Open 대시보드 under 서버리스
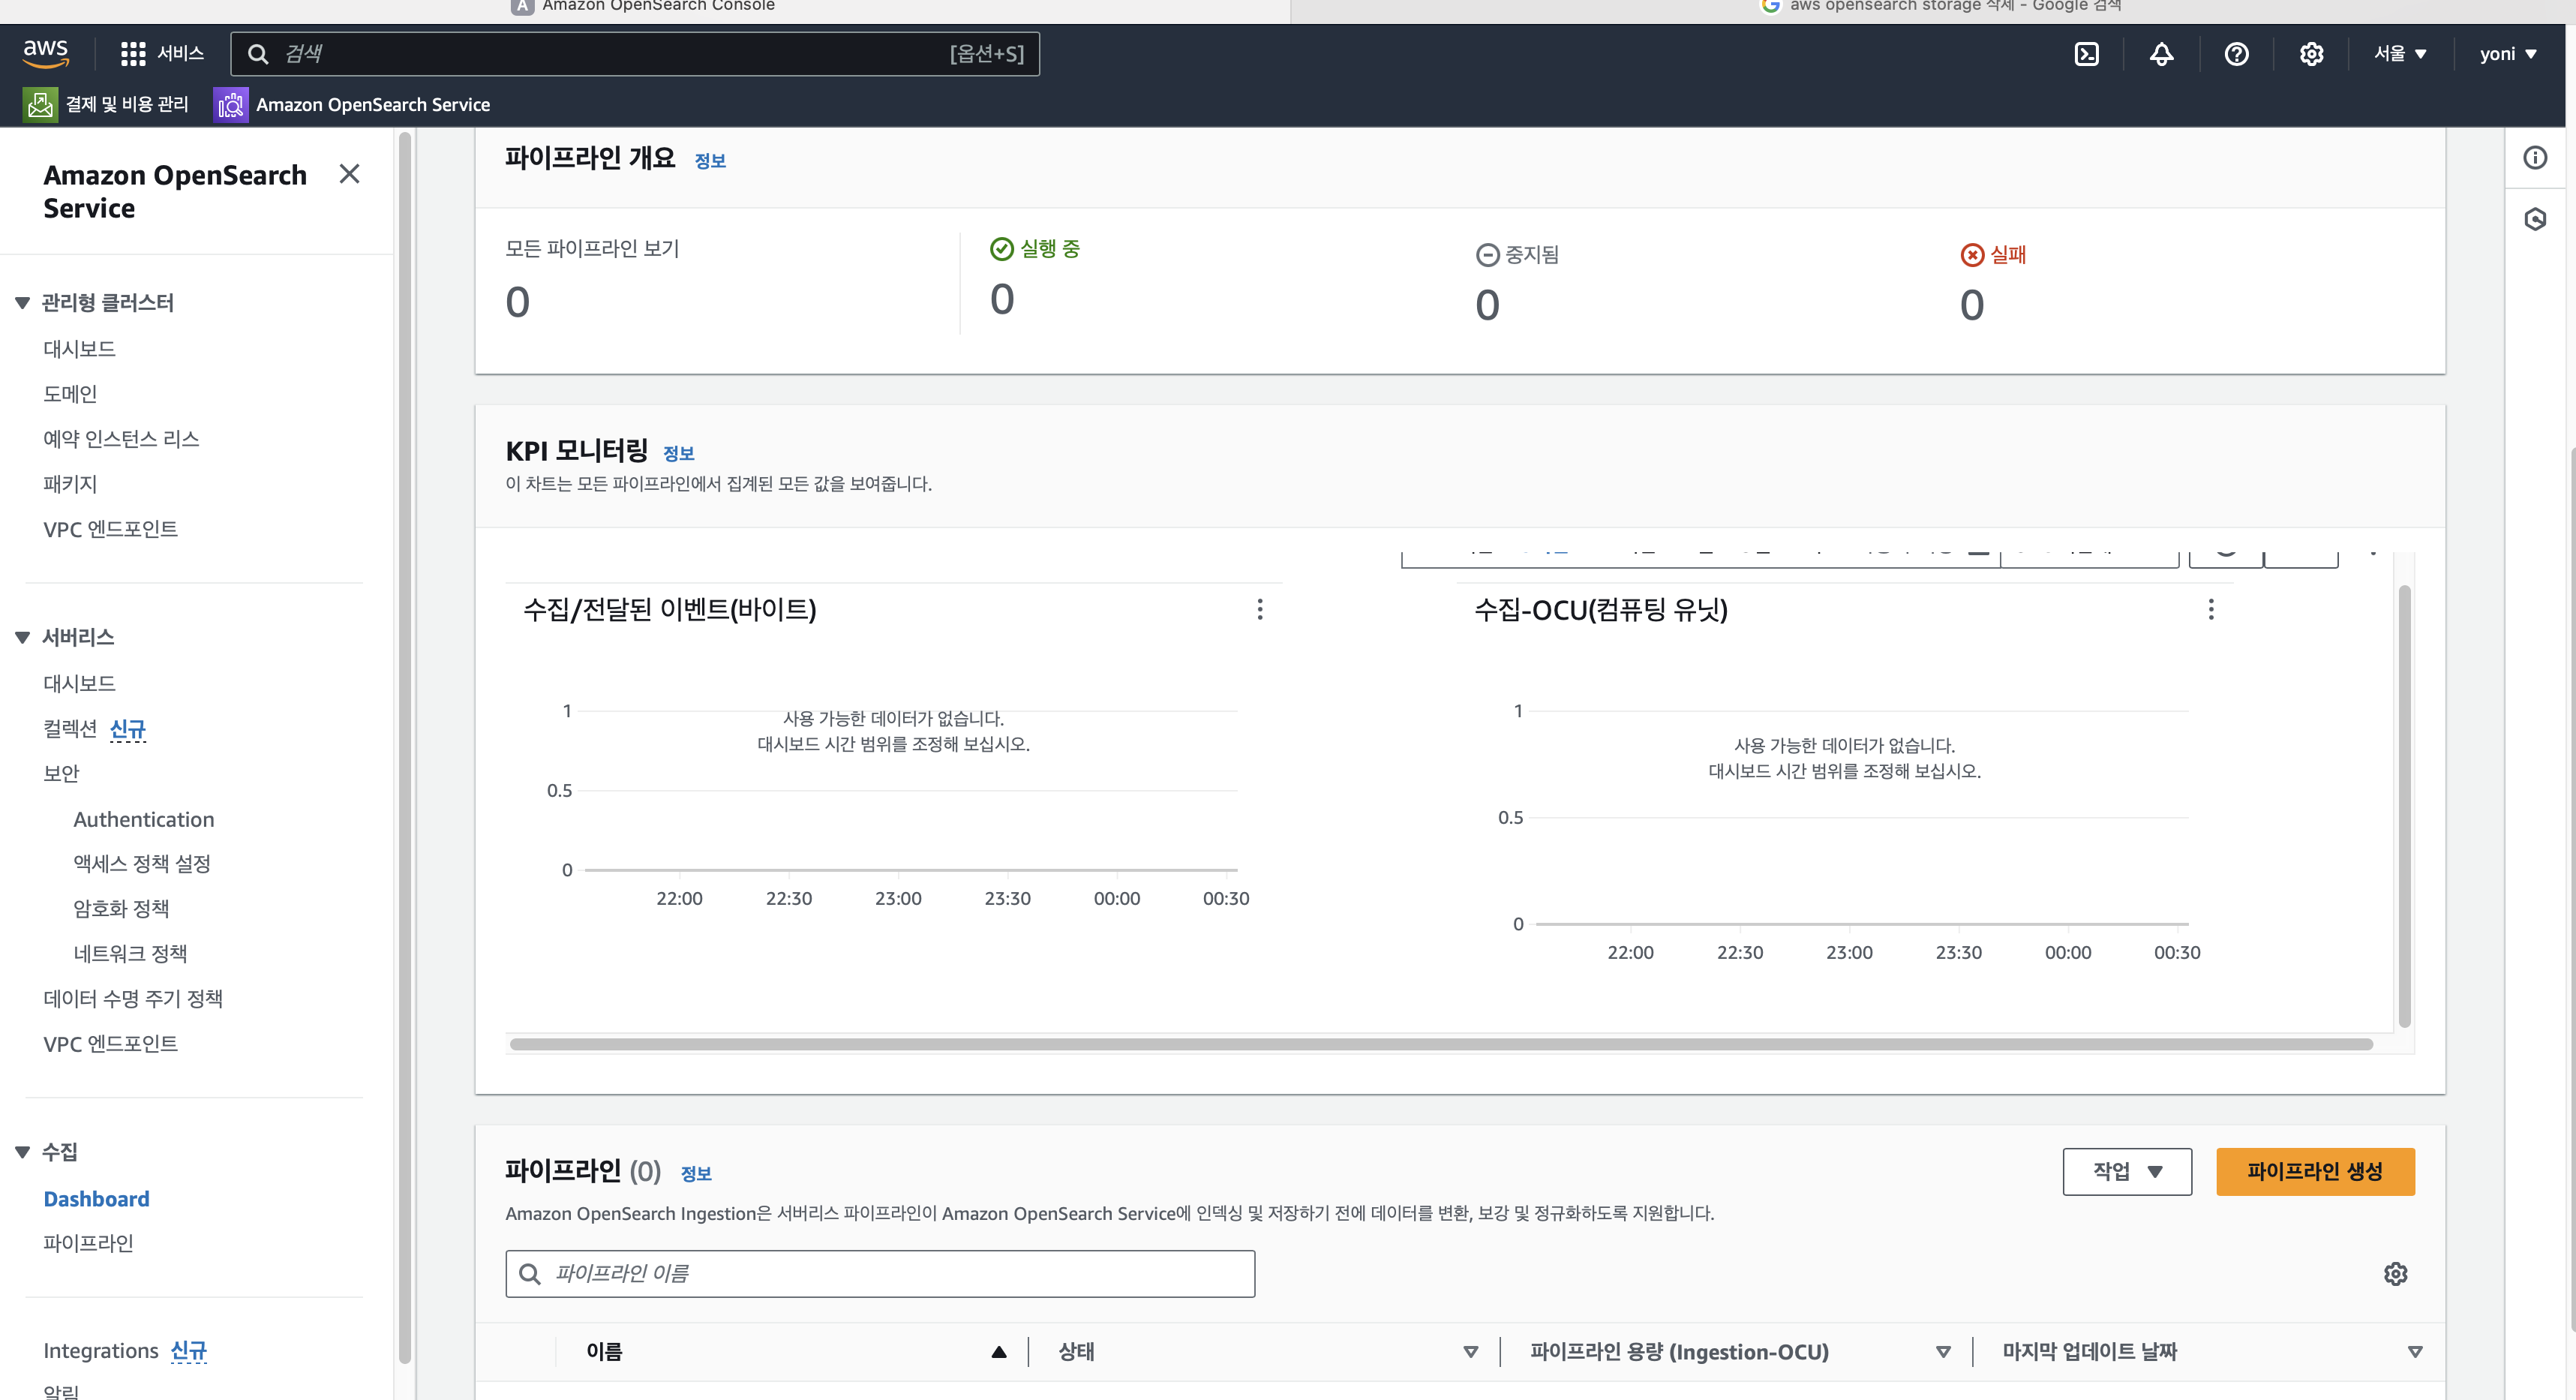Image resolution: width=2576 pixels, height=1400 pixels. pyautogui.click(x=79, y=684)
